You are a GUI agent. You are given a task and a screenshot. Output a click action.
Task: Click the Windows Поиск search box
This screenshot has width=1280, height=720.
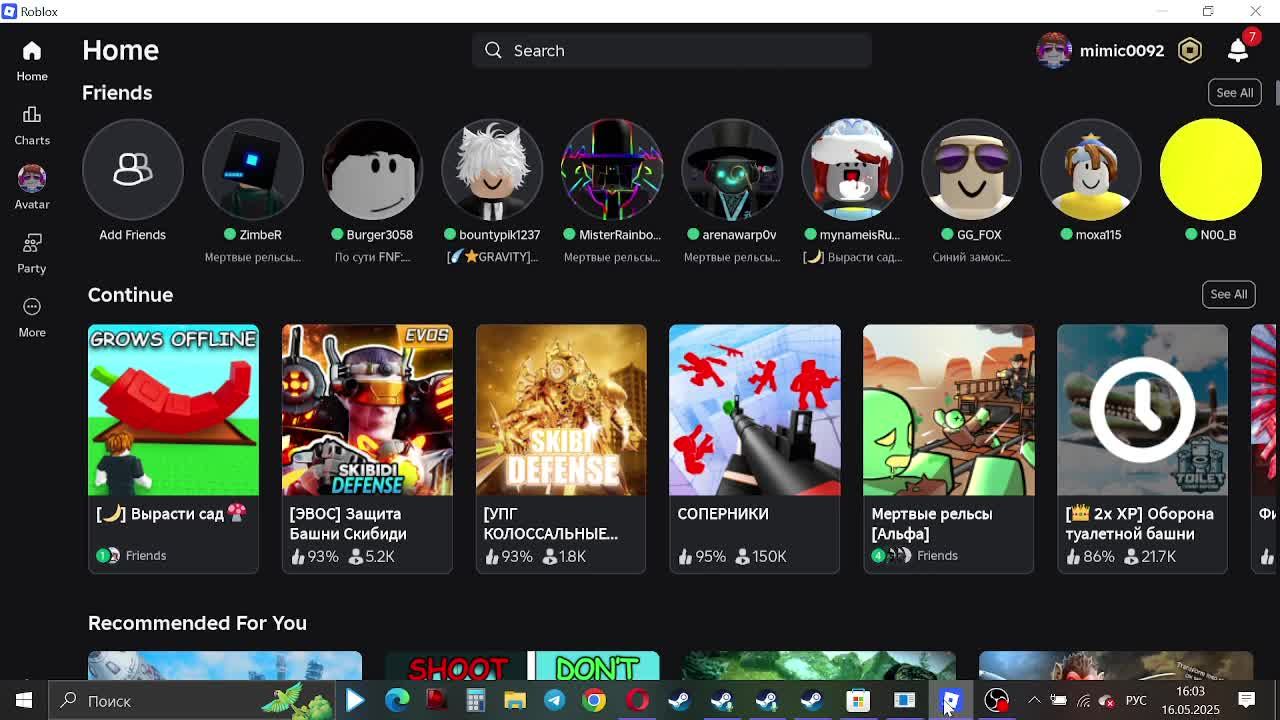[x=190, y=700]
